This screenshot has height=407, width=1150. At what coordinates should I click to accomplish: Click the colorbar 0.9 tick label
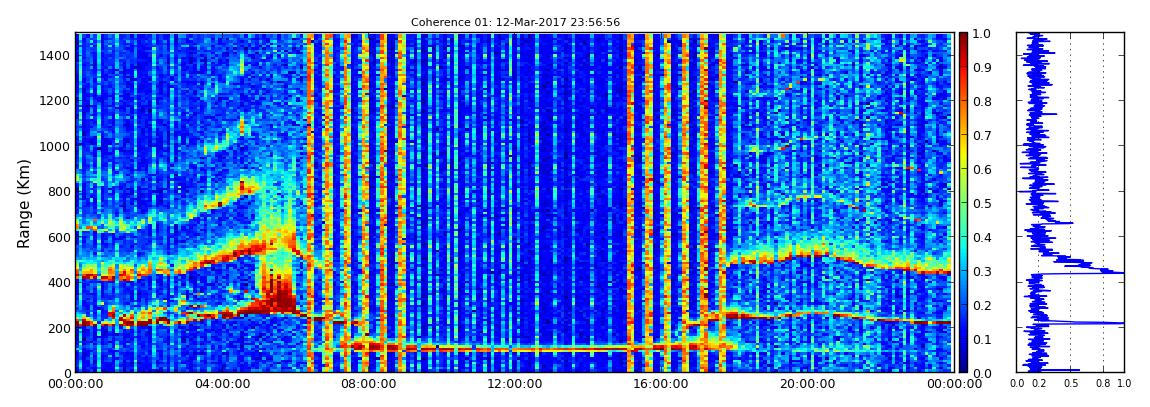[984, 67]
